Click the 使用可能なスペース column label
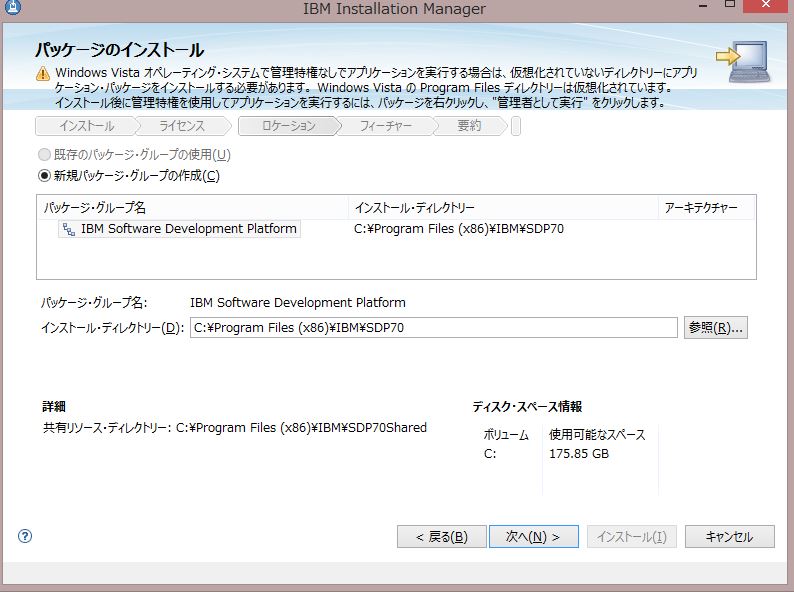The width and height of the screenshot is (794, 592). 598,435
